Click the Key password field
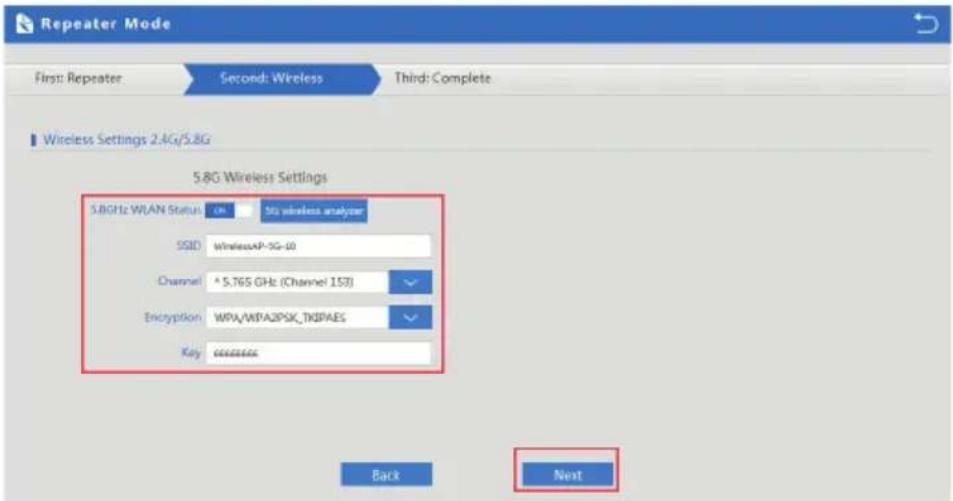Image resolution: width=953 pixels, height=501 pixels. click(318, 353)
